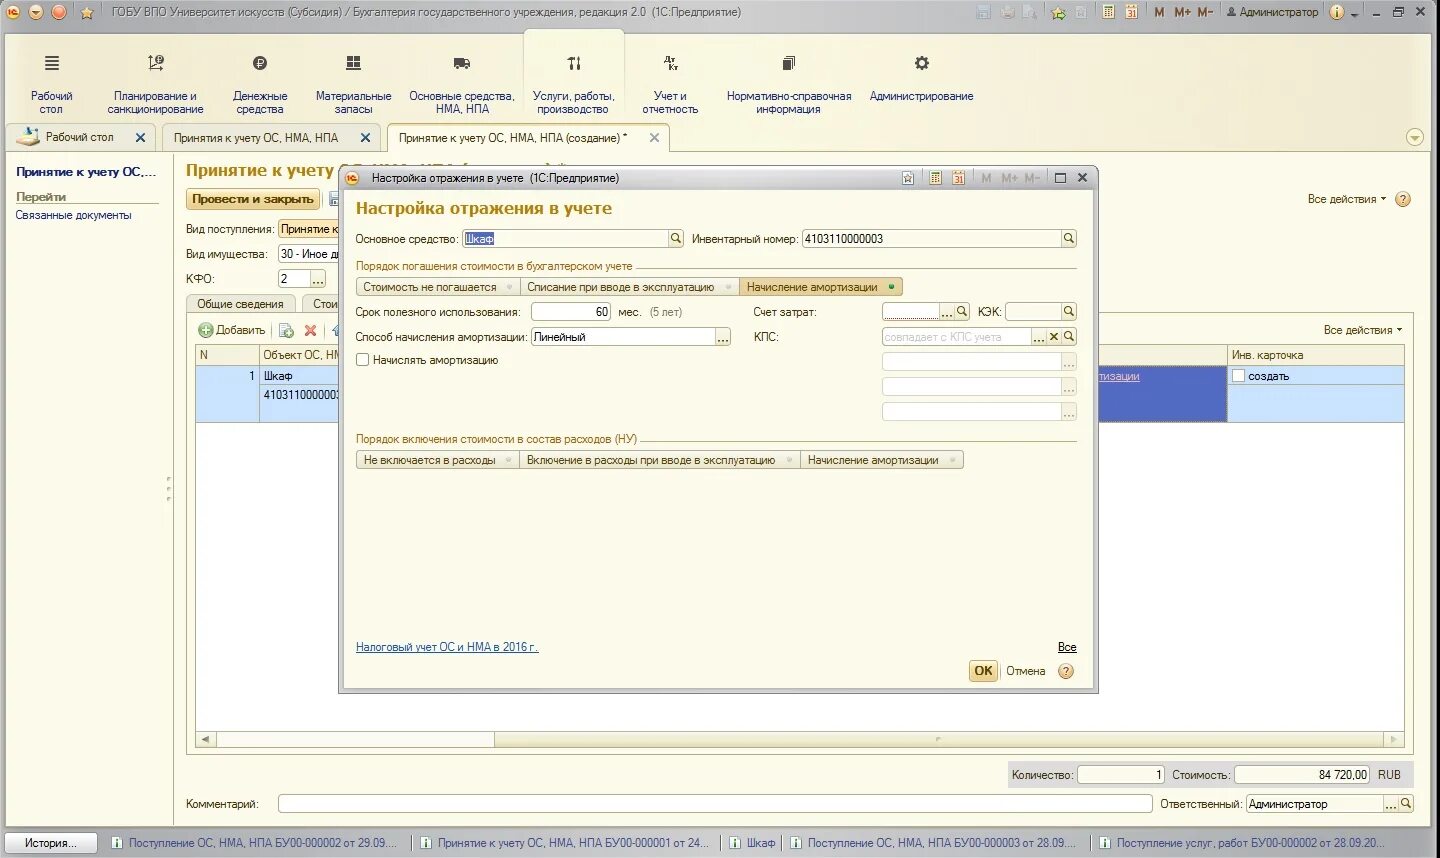Open Нормативно-справочная информация section
Viewport: 1440px width, 858px height.
[x=788, y=84]
